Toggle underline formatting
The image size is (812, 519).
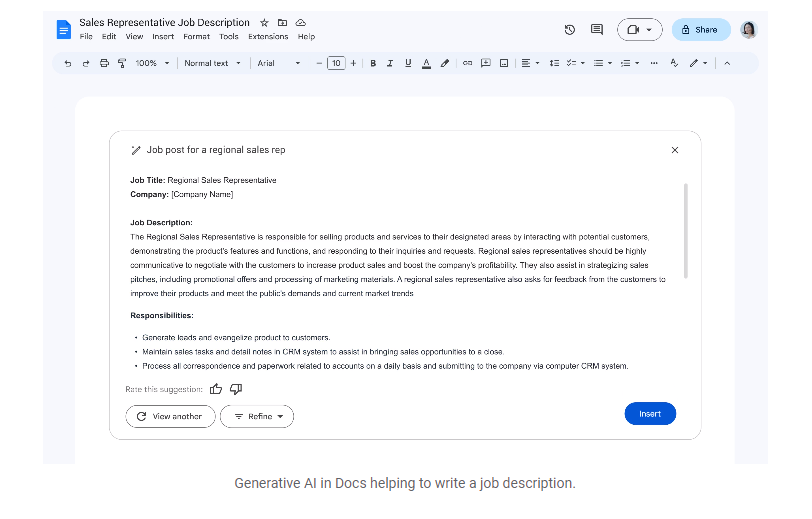pos(408,63)
